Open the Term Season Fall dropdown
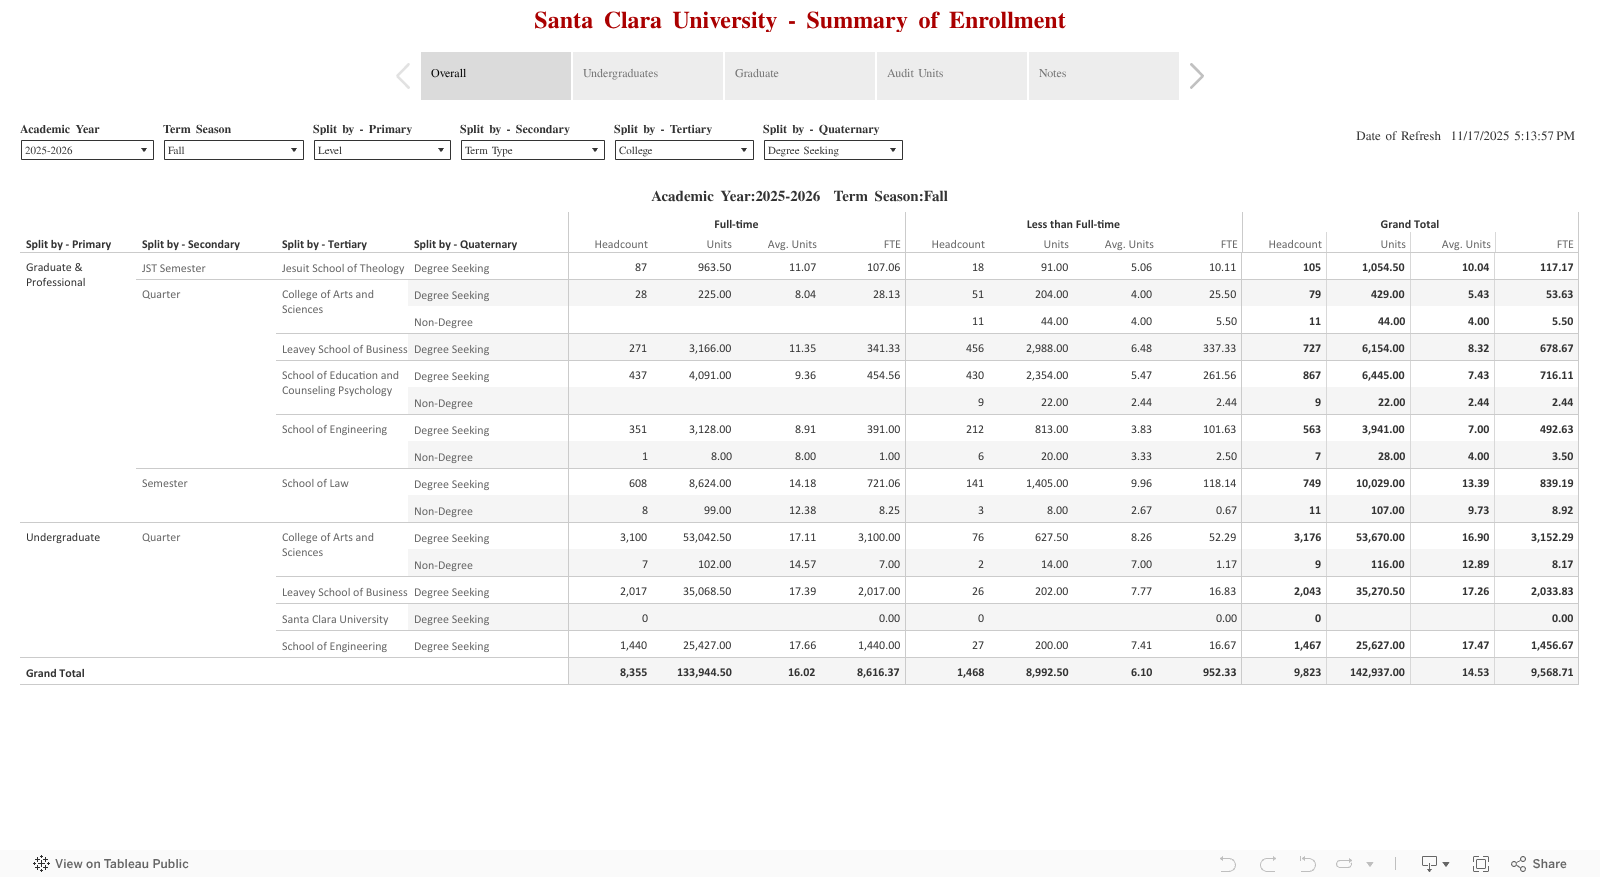 click(233, 150)
